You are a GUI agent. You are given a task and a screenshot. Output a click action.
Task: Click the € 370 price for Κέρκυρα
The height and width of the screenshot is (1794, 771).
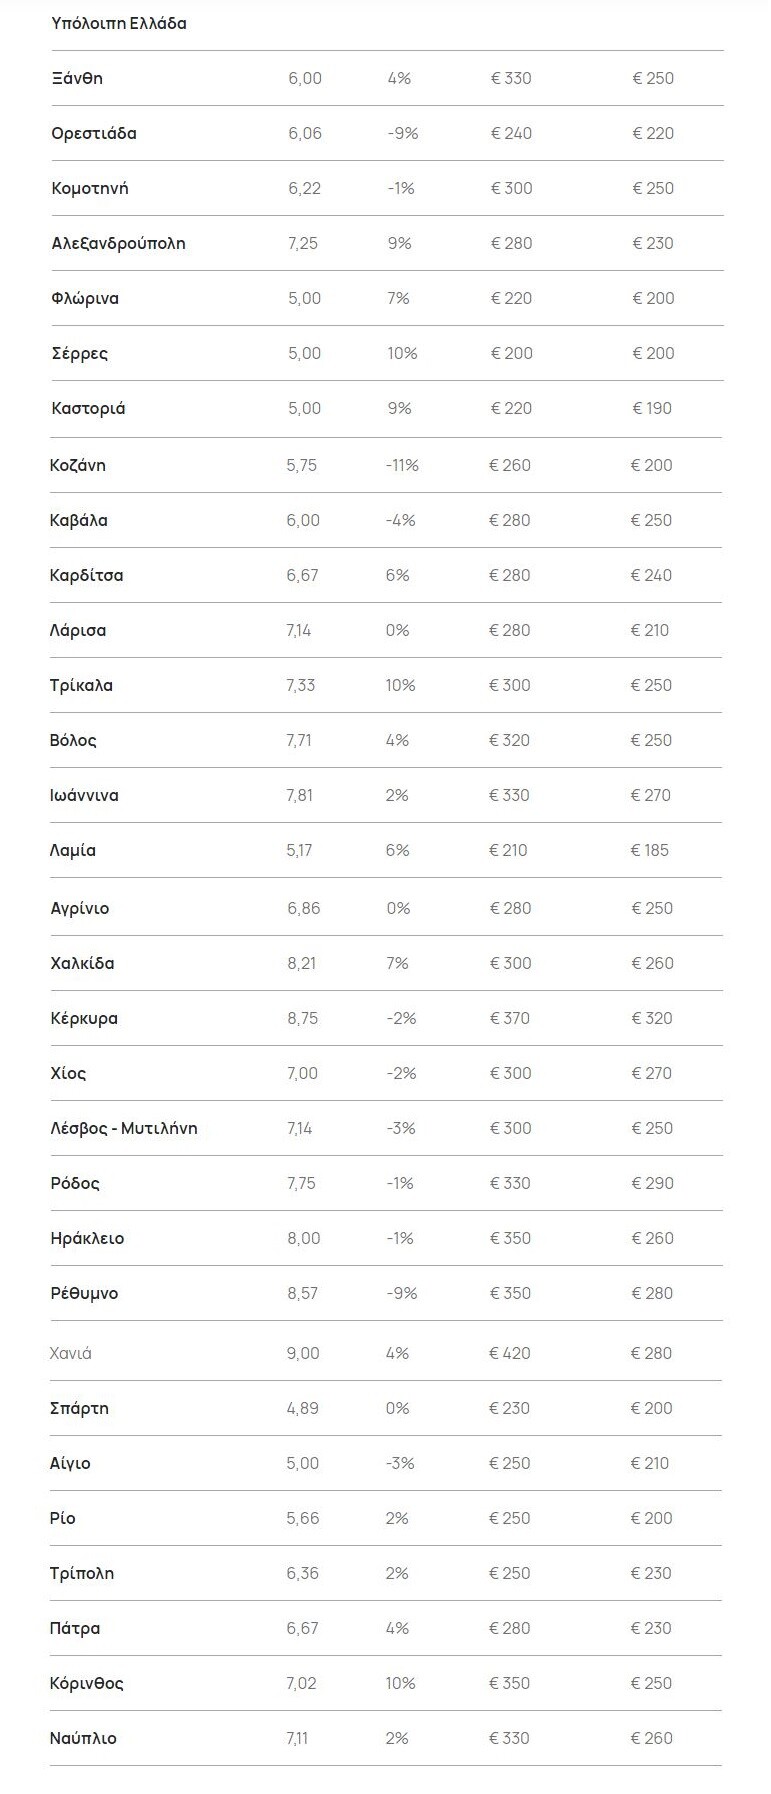509,1018
